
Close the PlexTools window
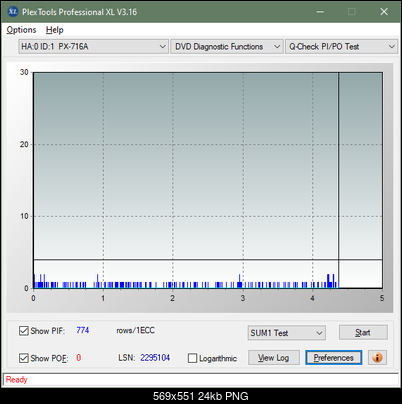[x=384, y=12]
